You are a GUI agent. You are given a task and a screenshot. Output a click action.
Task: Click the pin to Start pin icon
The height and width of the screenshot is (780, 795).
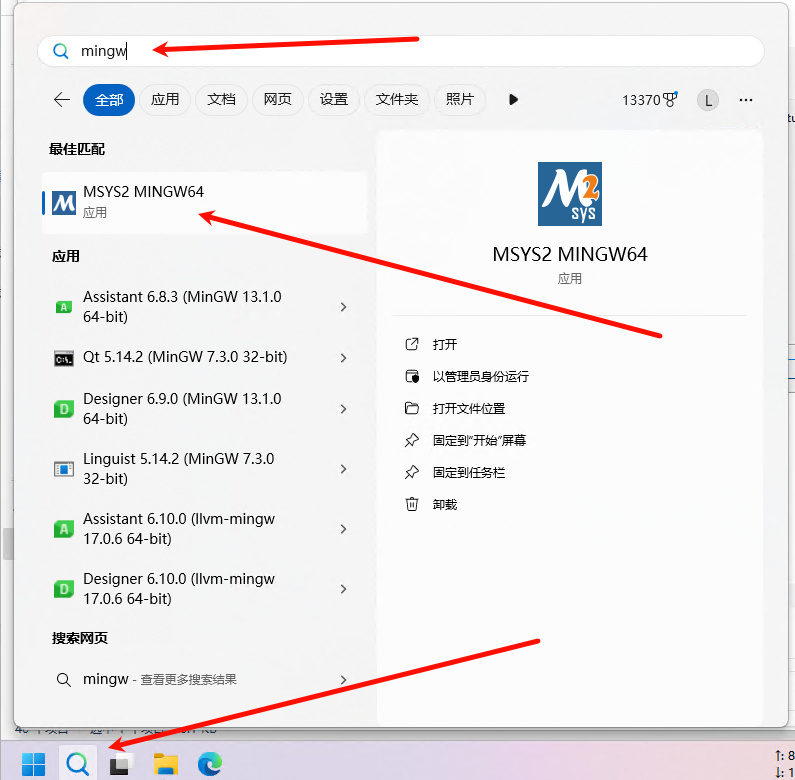(412, 440)
